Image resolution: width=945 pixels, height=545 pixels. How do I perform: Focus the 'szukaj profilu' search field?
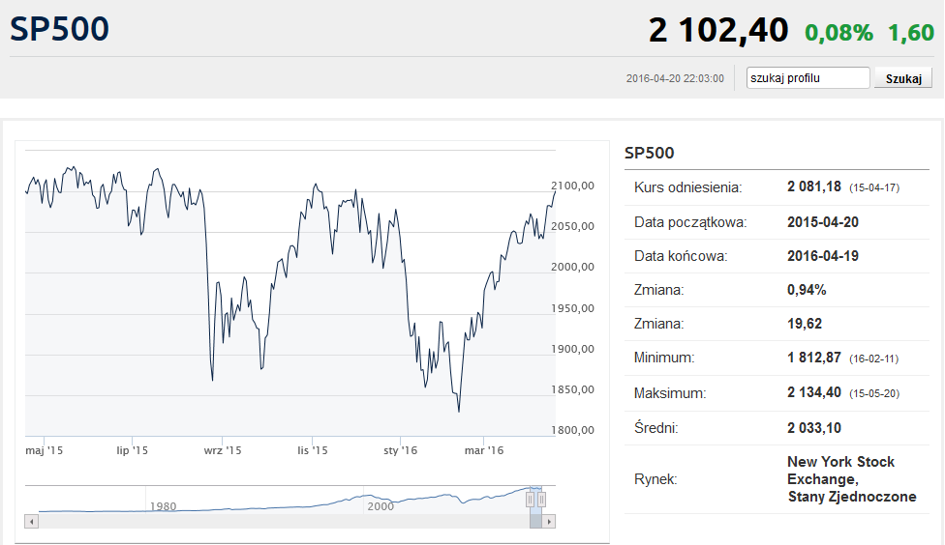click(x=808, y=78)
